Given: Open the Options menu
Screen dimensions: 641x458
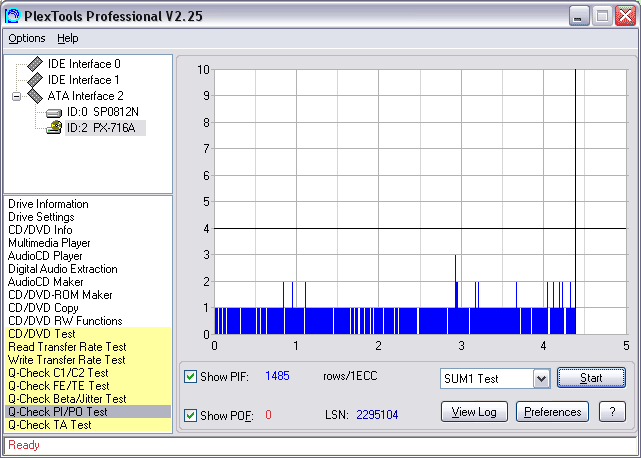Looking at the screenshot, I should [x=27, y=38].
